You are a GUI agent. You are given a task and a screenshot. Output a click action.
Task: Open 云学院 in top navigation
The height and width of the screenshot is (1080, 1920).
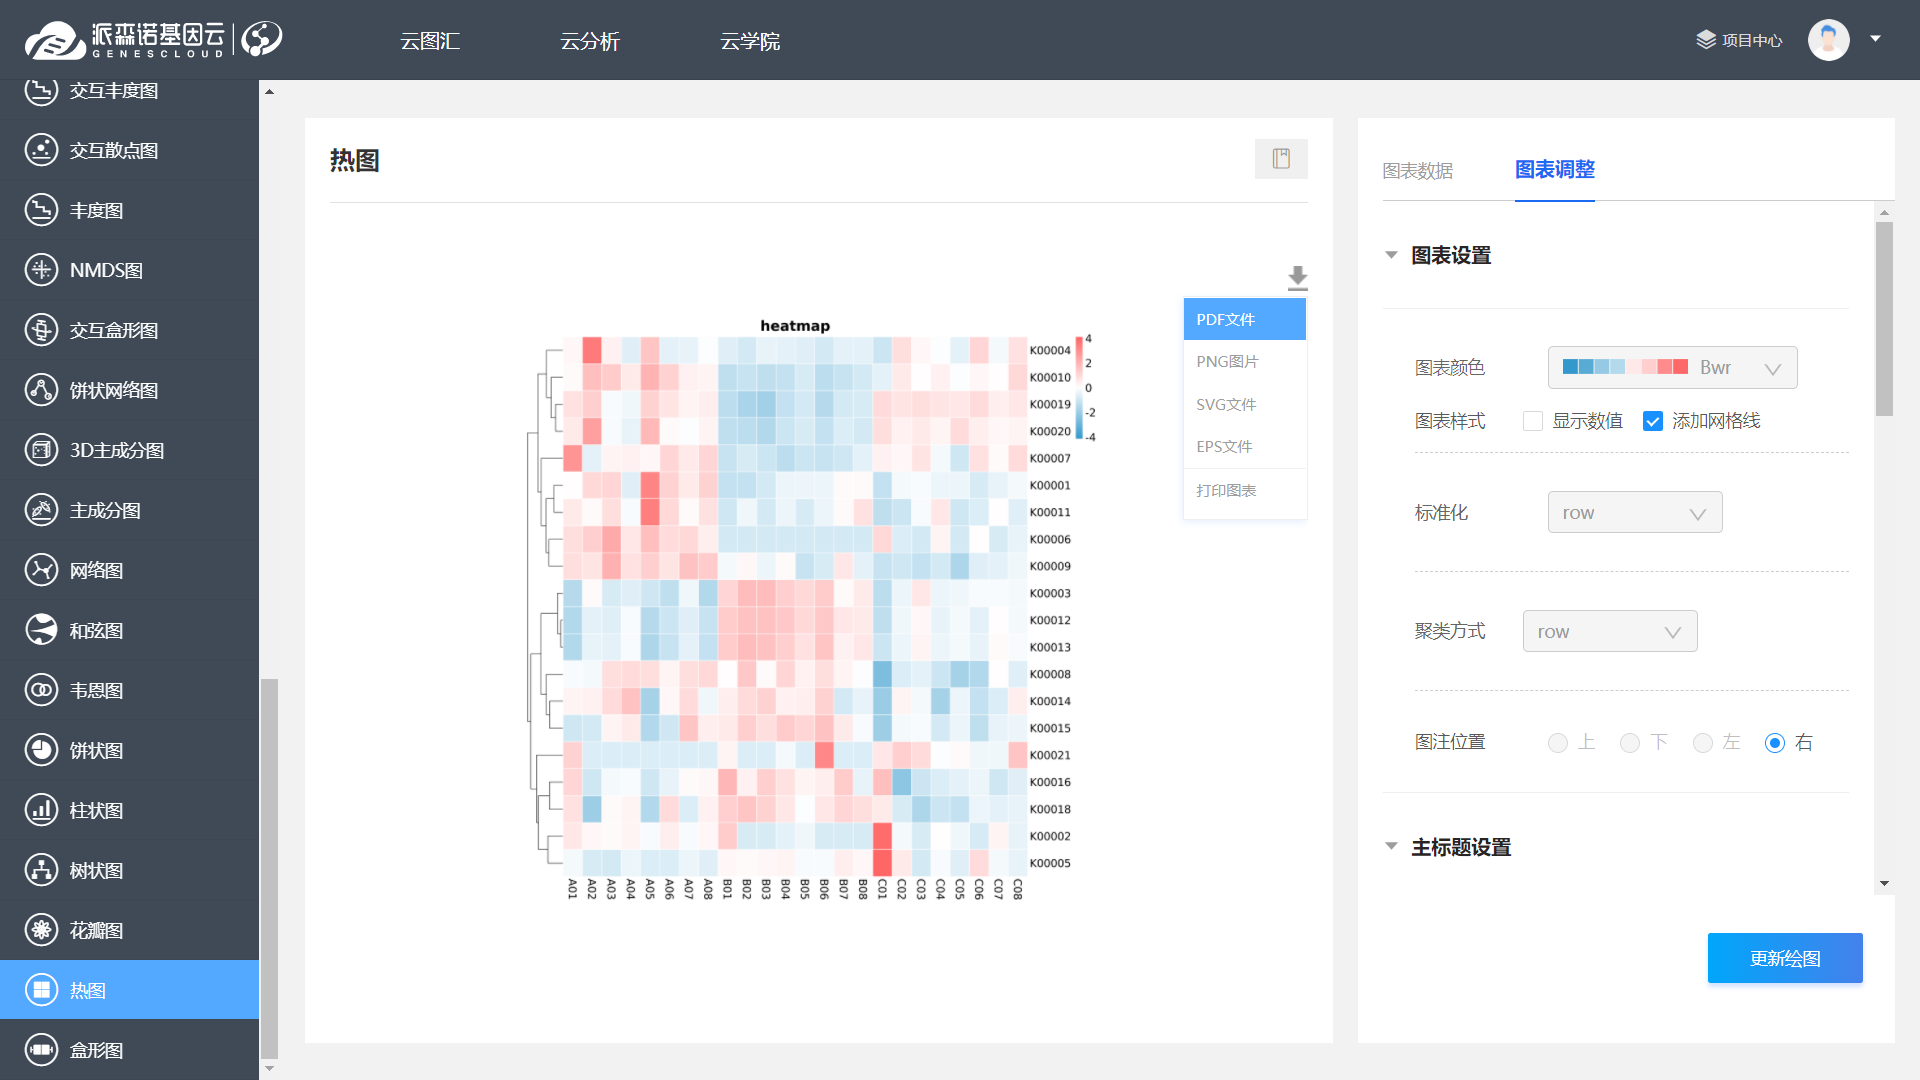750,41
